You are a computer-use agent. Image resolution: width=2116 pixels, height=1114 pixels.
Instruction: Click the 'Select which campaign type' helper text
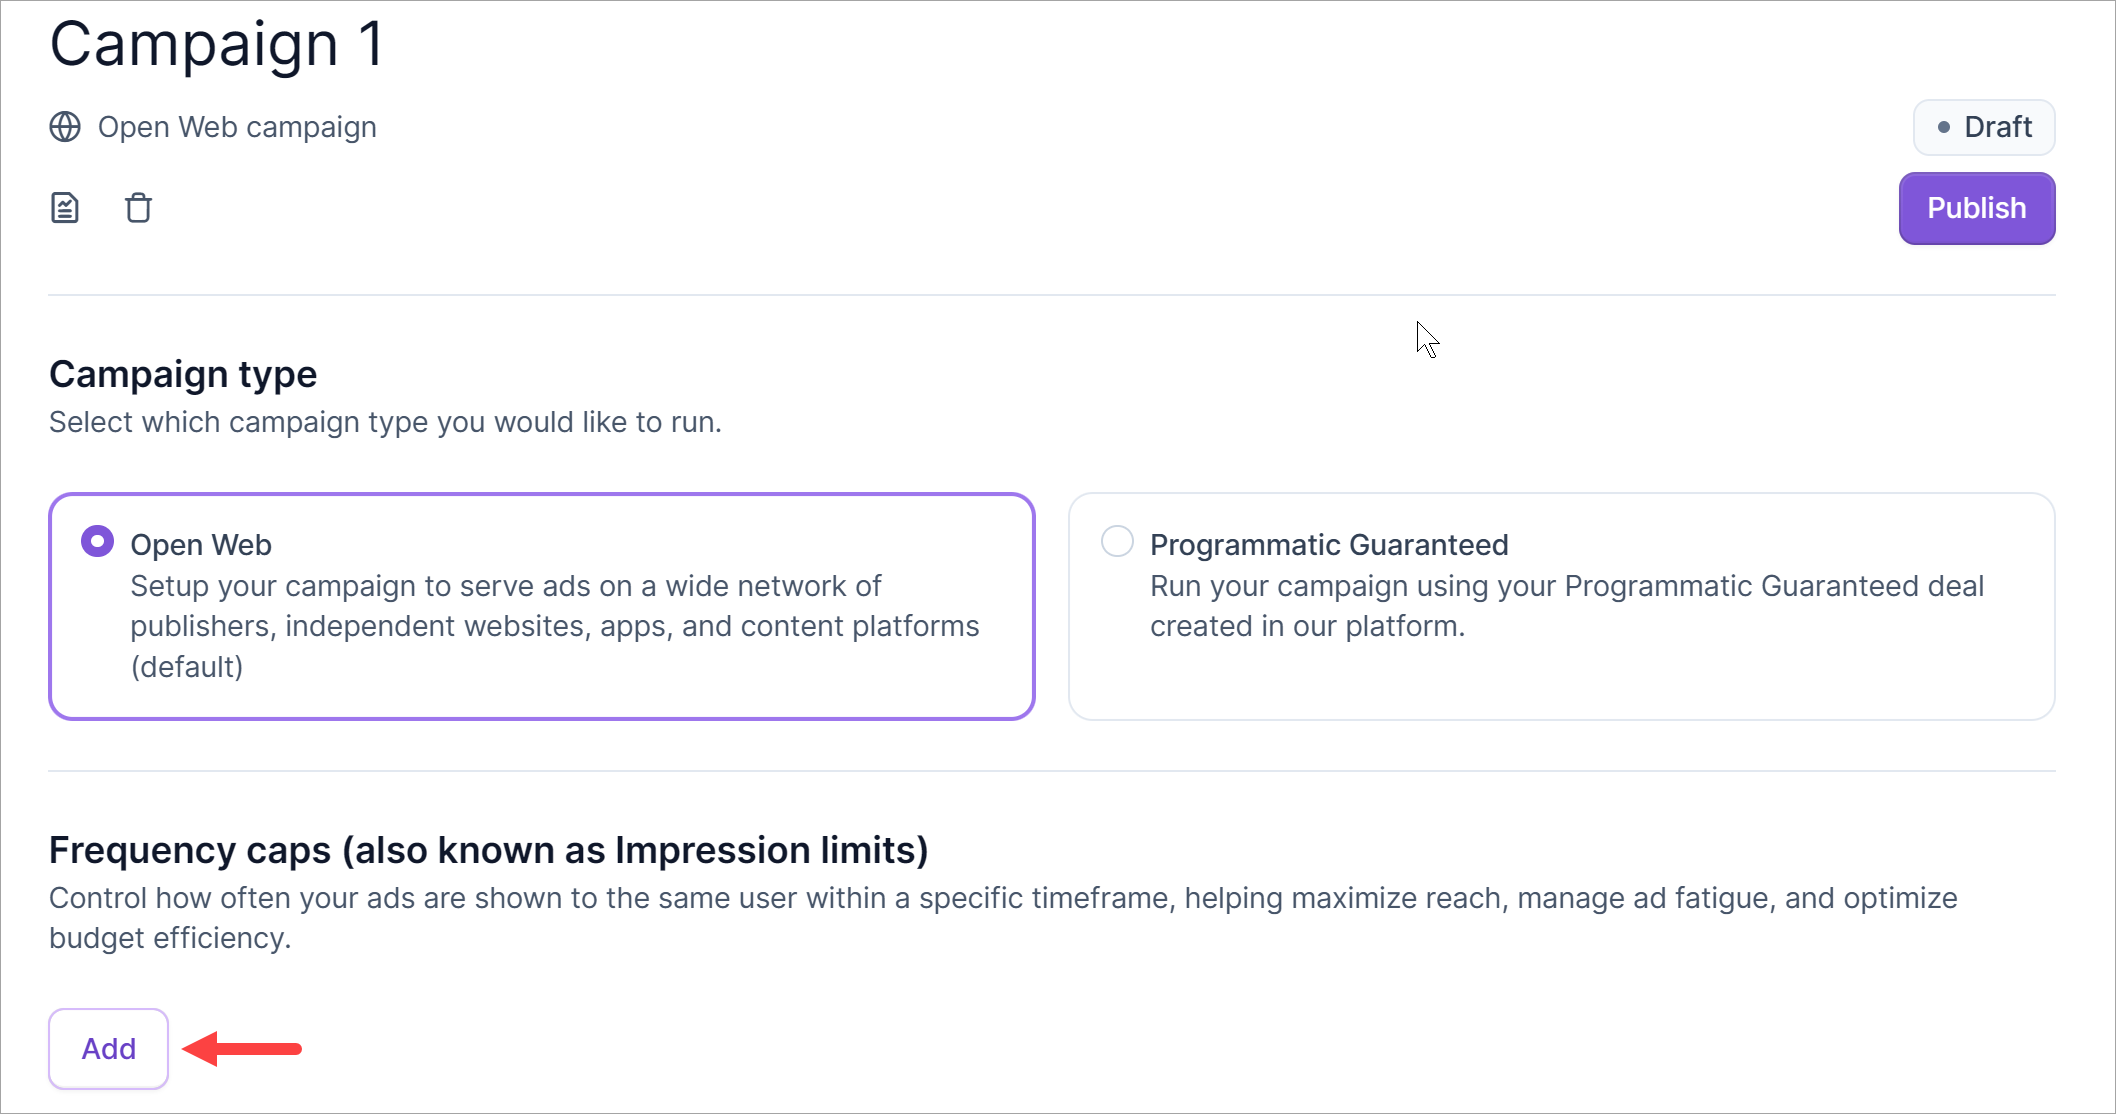(x=385, y=422)
